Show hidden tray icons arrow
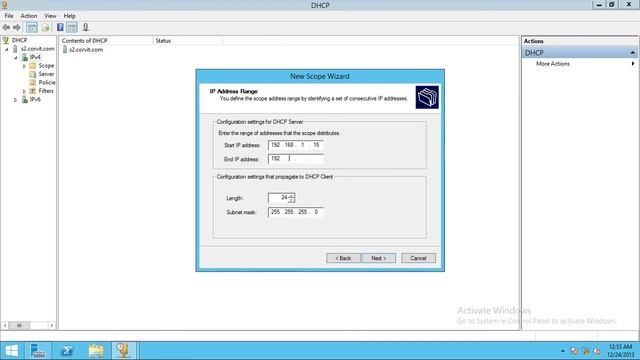This screenshot has height=360, width=640. point(562,351)
